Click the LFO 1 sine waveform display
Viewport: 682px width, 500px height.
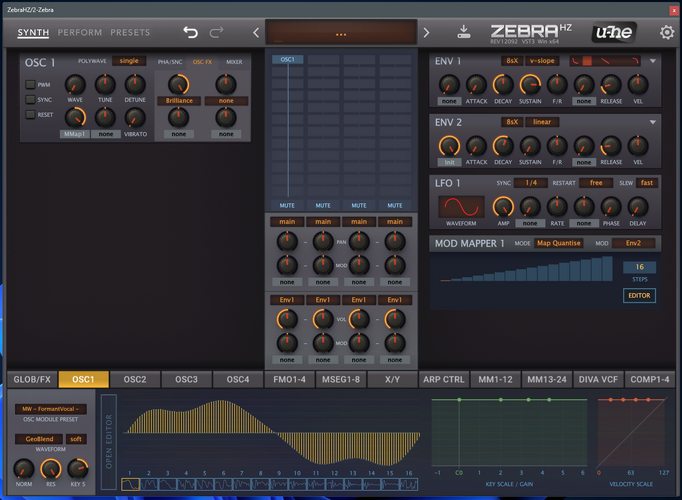[461, 207]
